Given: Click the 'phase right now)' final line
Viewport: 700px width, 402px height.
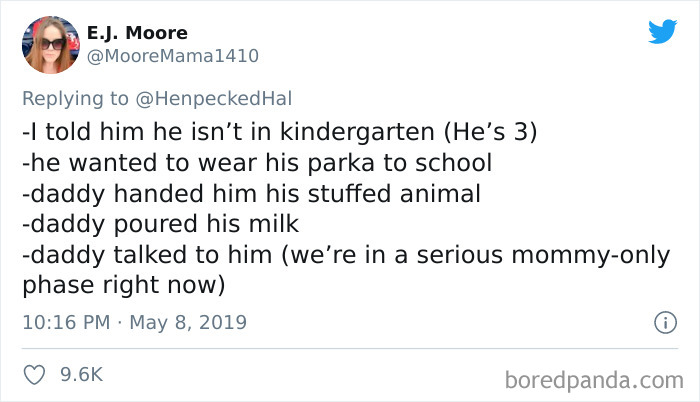Looking at the screenshot, I should pos(124,285).
